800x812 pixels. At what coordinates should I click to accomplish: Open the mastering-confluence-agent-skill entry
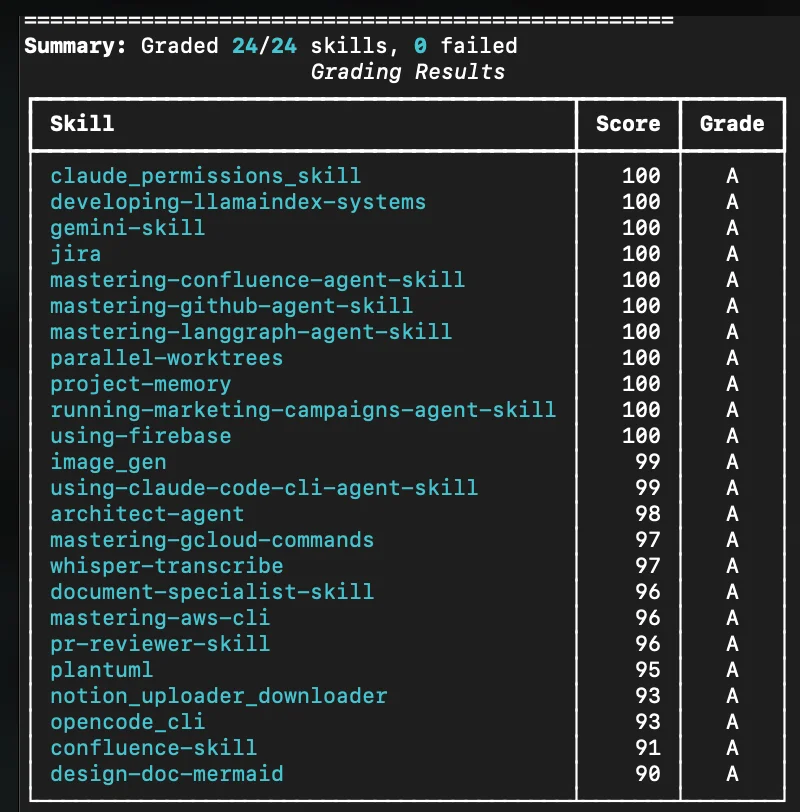257,280
